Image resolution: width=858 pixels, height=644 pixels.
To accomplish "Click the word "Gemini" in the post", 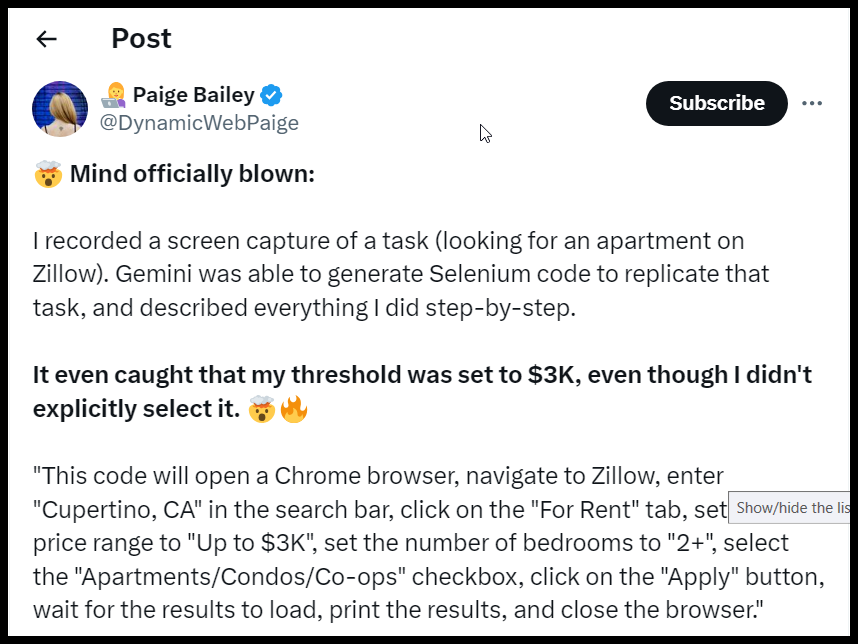I will (128, 275).
